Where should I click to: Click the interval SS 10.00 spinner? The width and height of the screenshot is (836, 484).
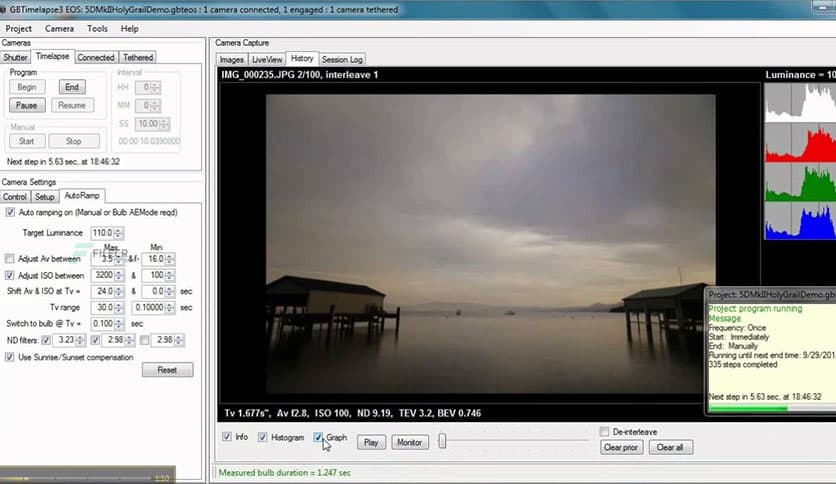tap(164, 124)
